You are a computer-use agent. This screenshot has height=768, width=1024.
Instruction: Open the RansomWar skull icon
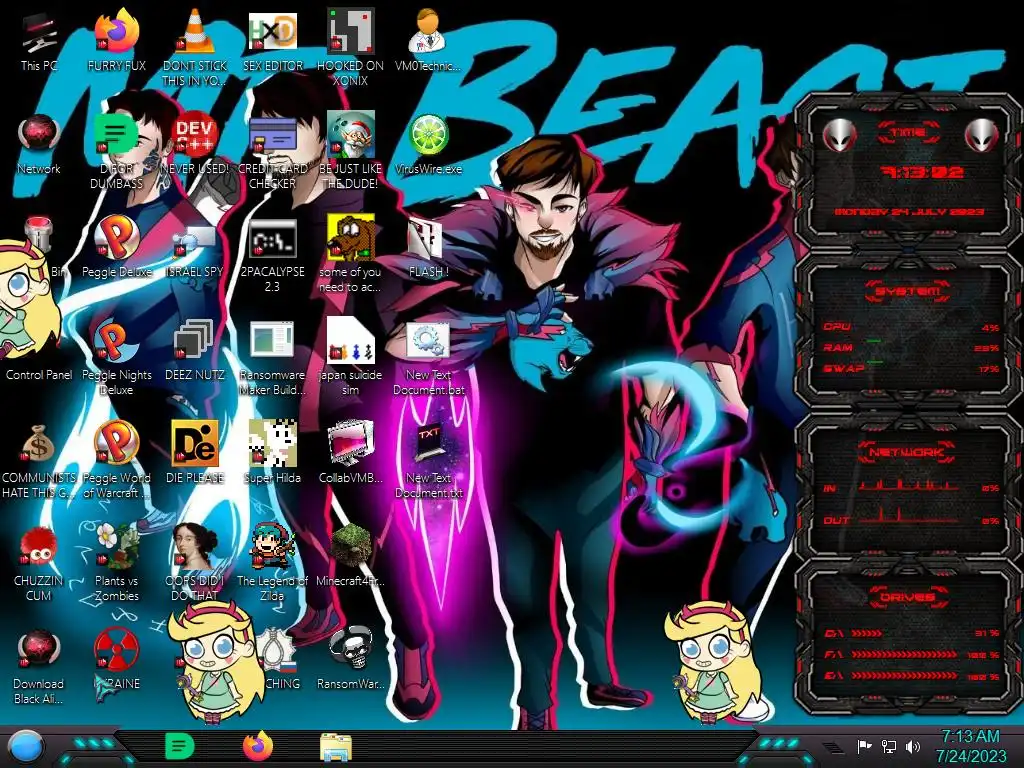[x=350, y=649]
